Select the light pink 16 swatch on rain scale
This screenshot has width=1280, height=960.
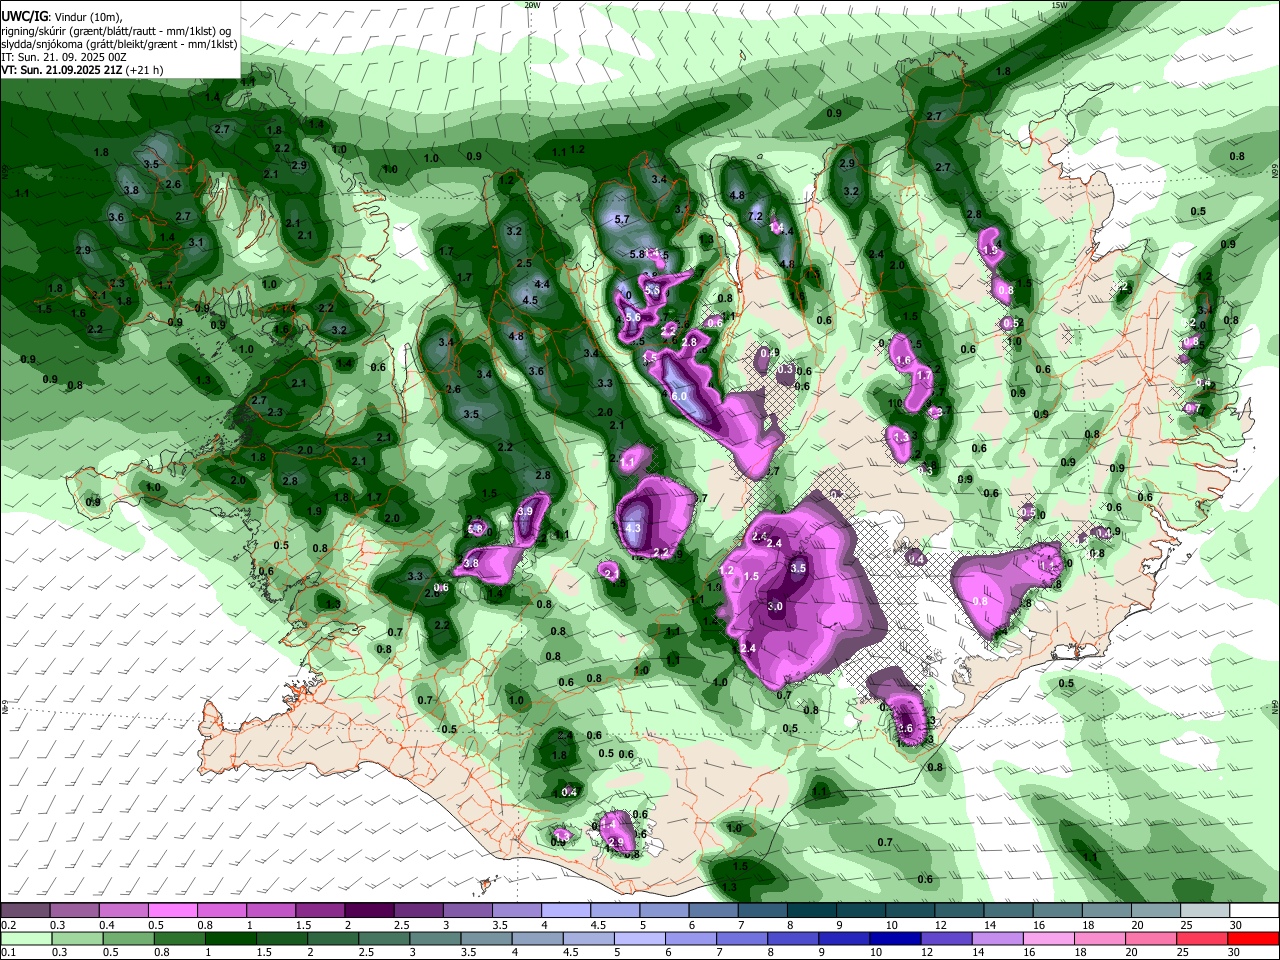[x=1048, y=939]
